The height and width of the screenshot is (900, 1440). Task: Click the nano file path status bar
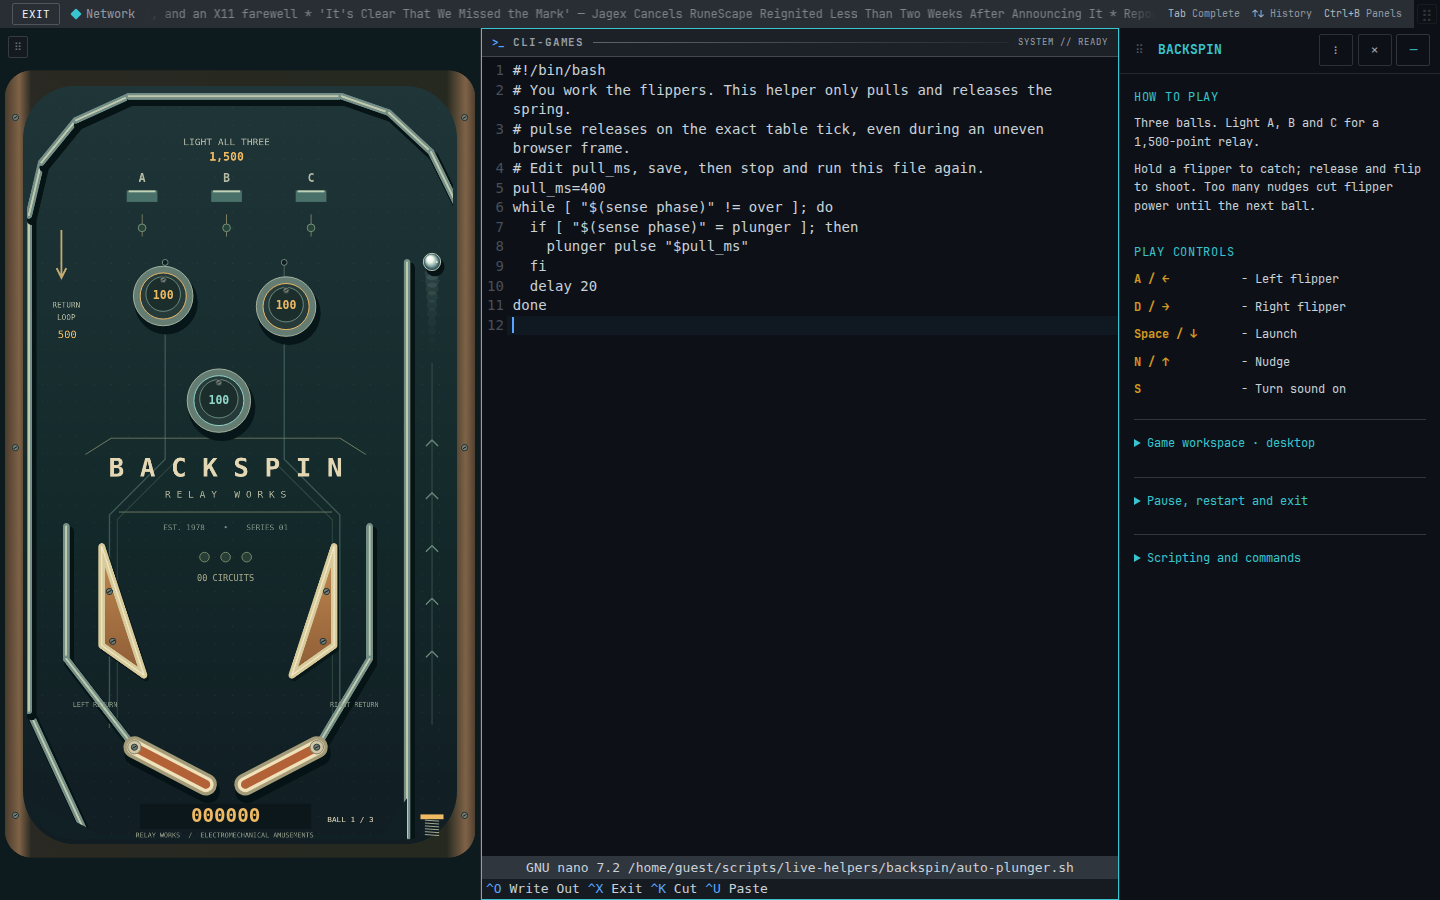coord(800,868)
